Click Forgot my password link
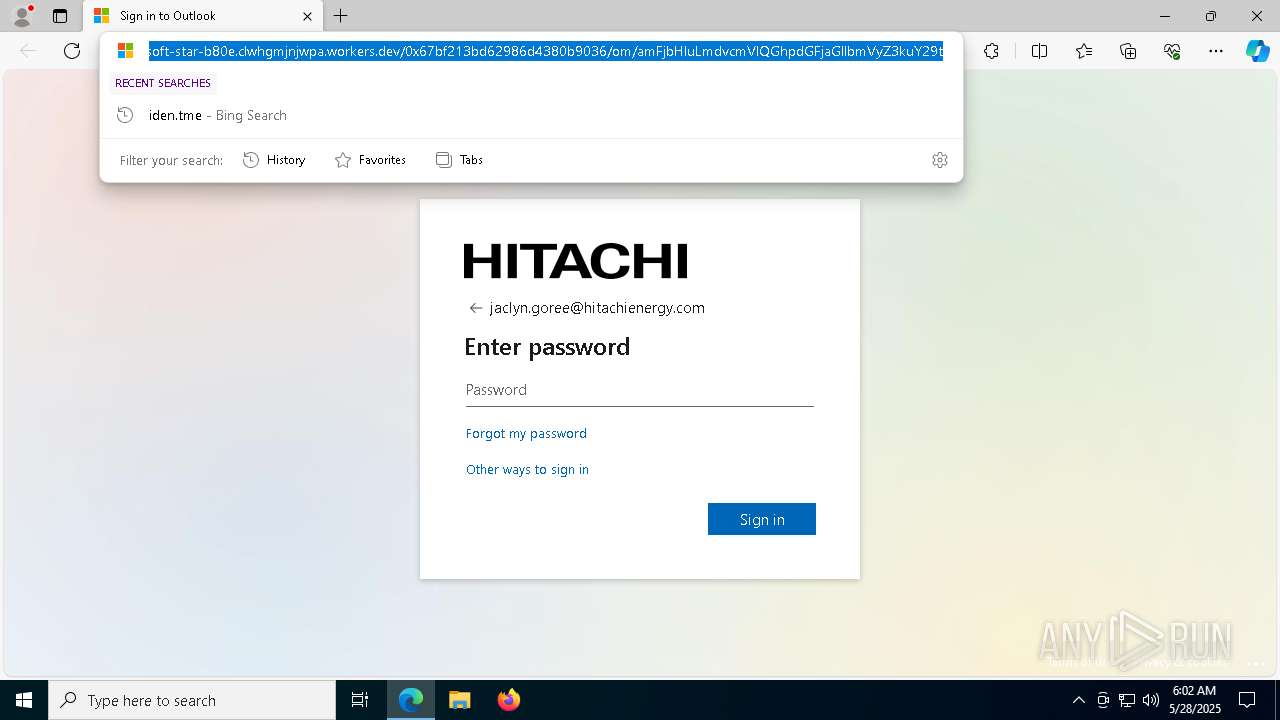Screen dimensions: 1280x720 point(526,433)
